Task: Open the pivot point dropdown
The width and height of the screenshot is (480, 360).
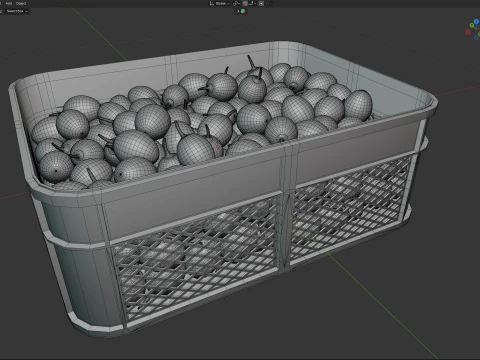Action: point(236,3)
